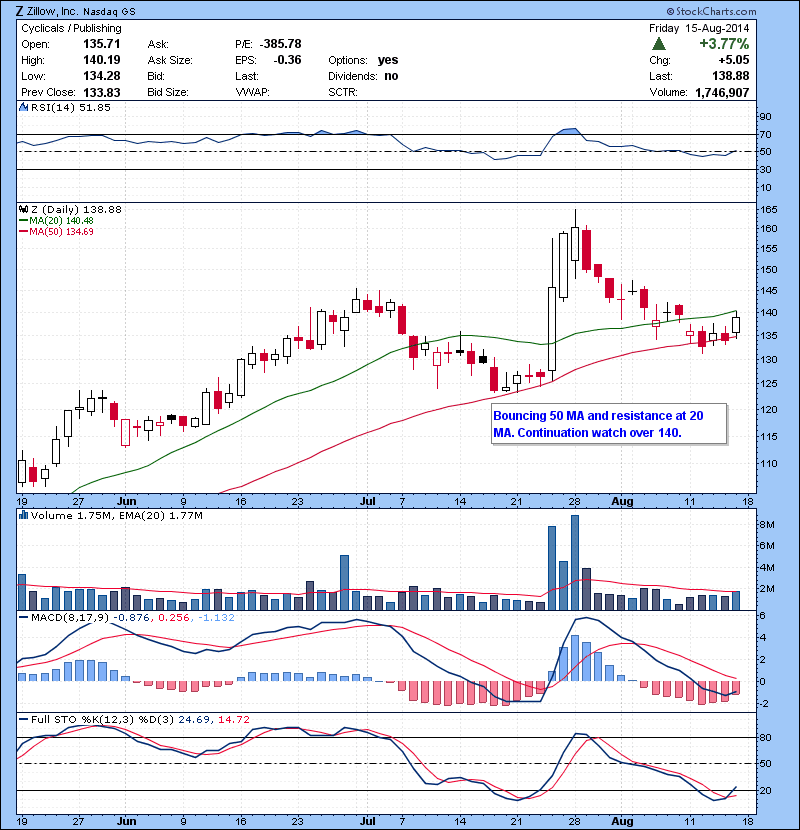800x830 pixels.
Task: Click the MA(20) green legend line
Action: point(23,221)
